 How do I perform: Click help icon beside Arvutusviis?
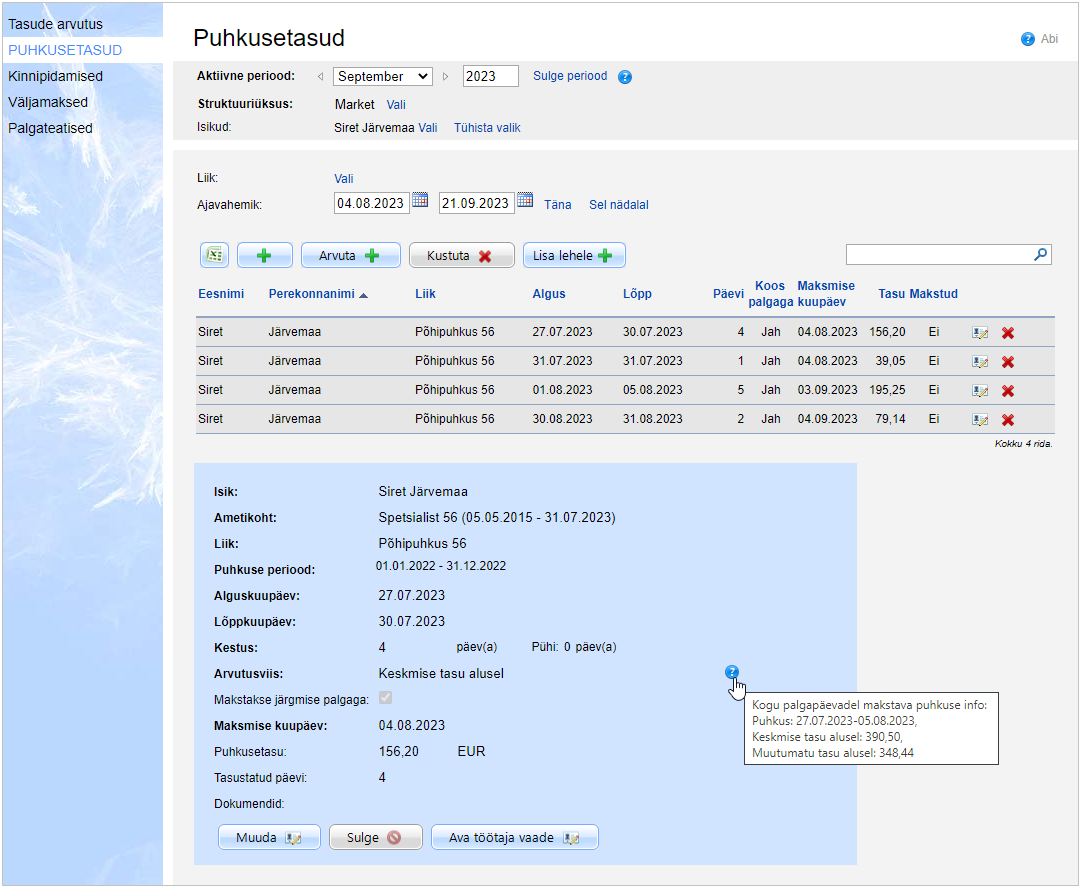coord(732,673)
